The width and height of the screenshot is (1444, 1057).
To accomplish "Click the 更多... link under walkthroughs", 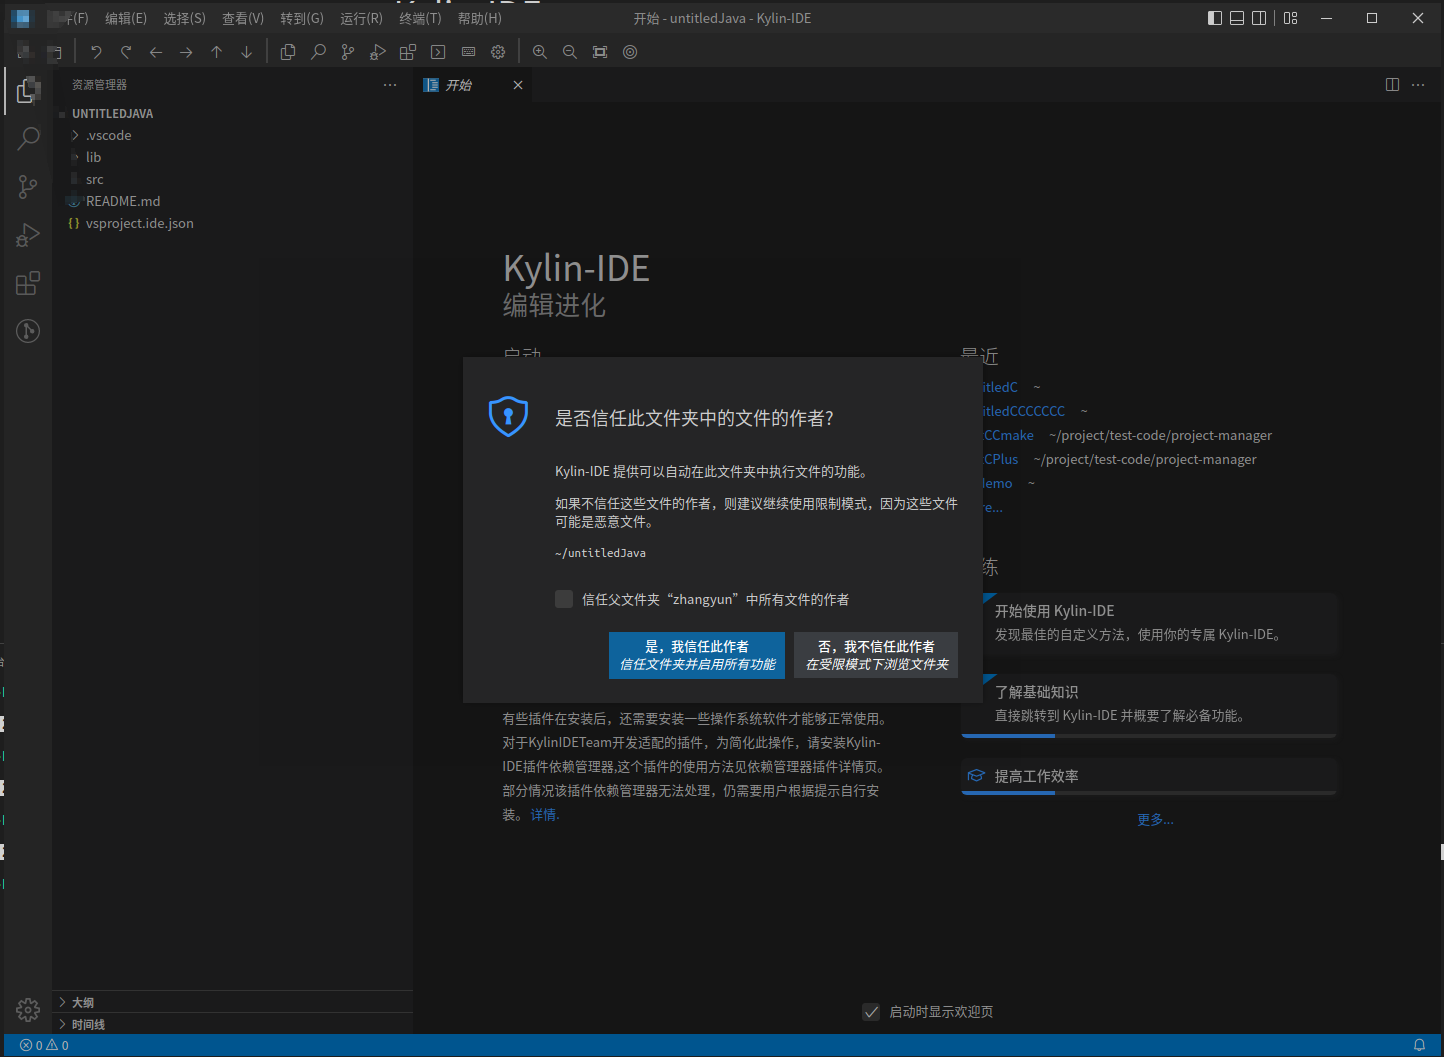I will coord(1155,820).
